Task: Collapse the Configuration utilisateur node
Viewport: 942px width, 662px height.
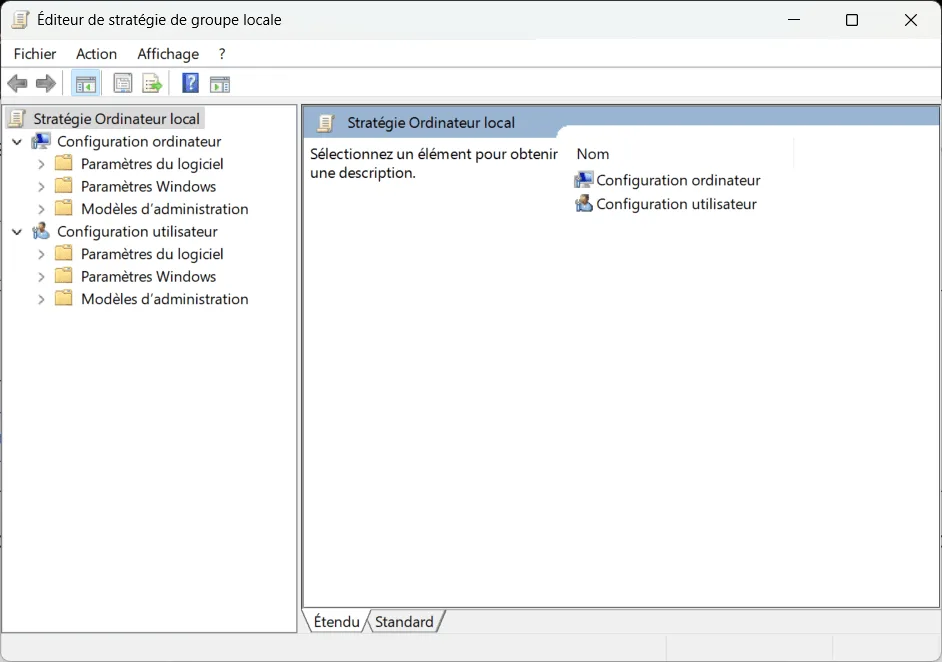Action: (17, 232)
